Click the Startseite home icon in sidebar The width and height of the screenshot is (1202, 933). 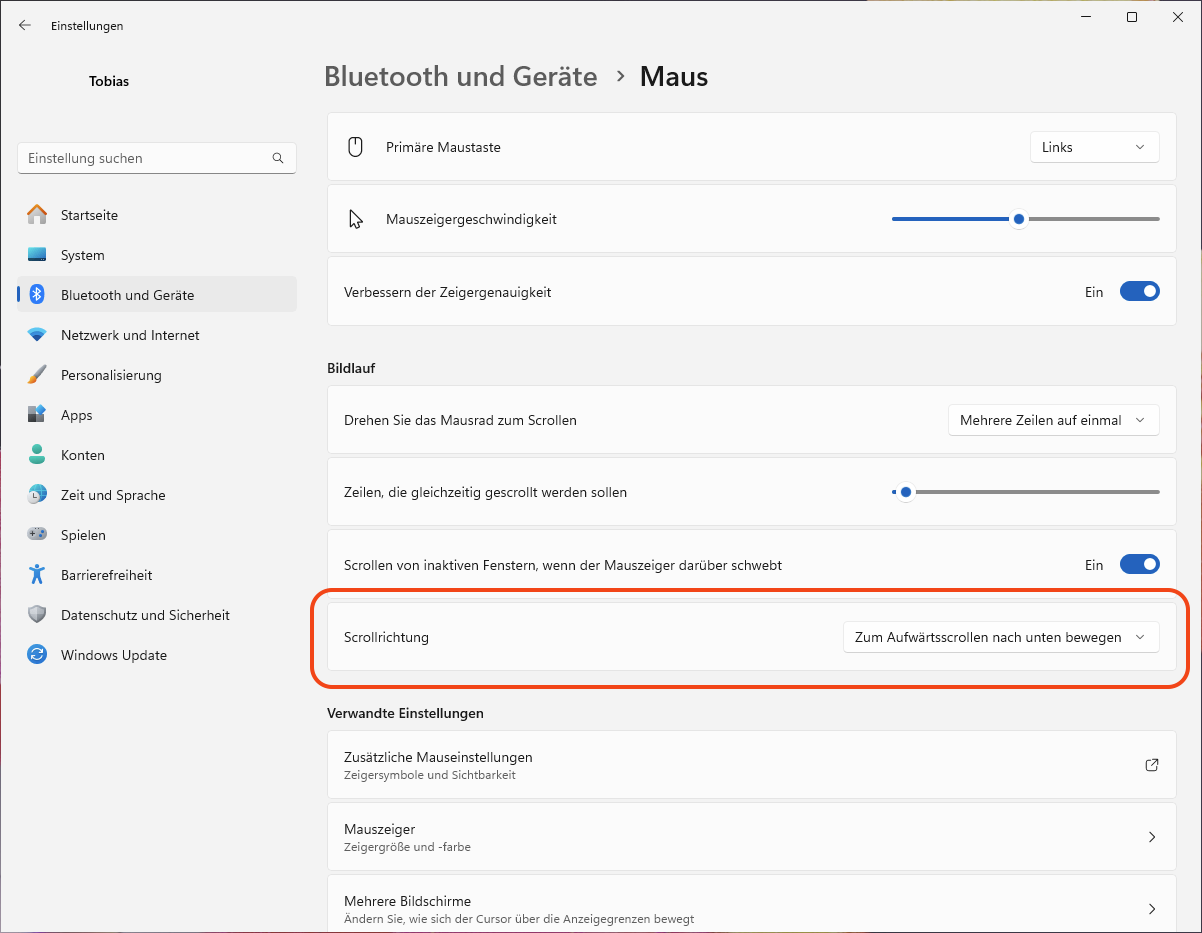(37, 215)
